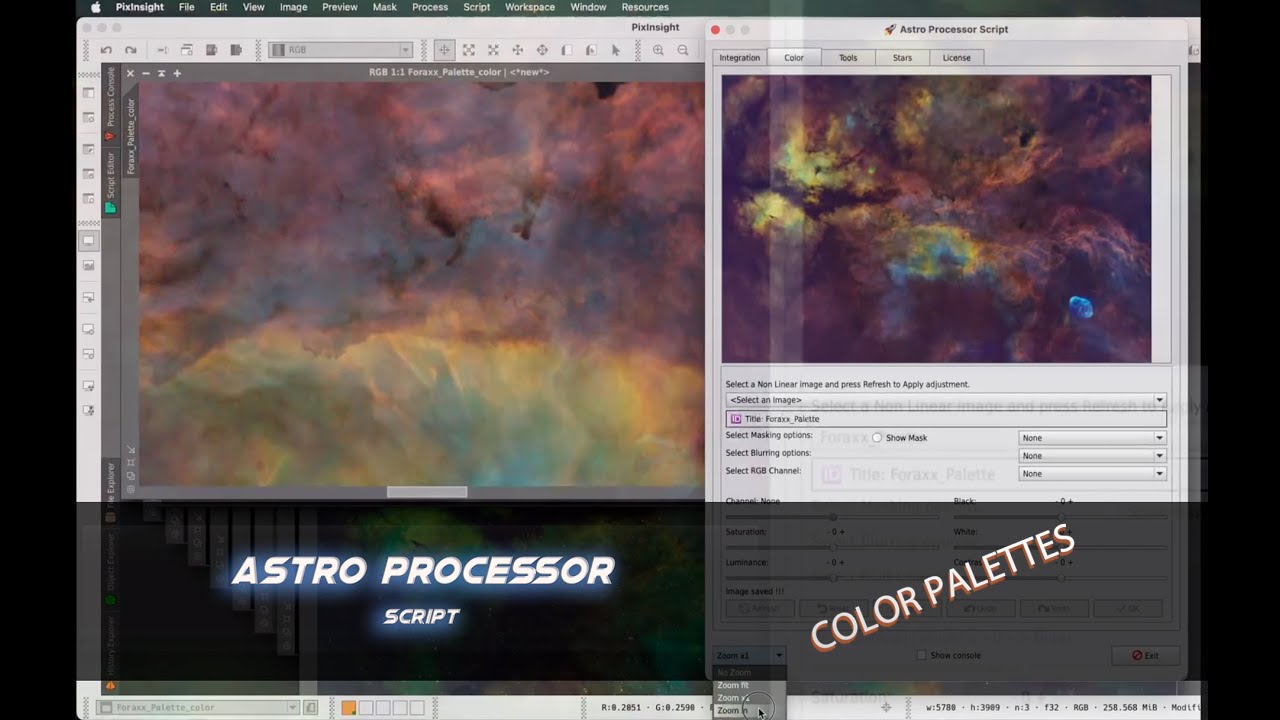Open the Apple menu
Screen dimensions: 1280x720
pyautogui.click(x=96, y=7)
